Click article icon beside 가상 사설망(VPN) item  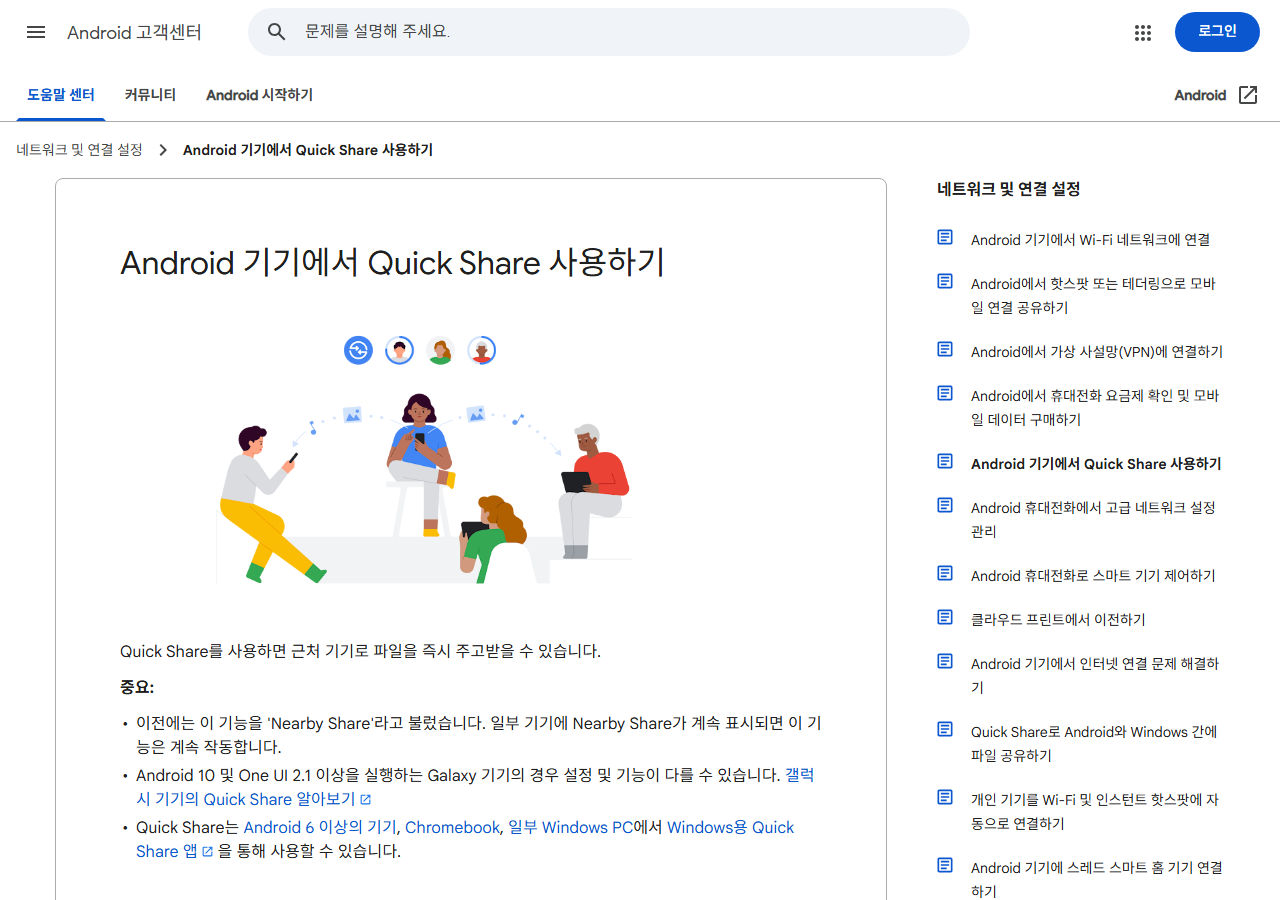(945, 349)
